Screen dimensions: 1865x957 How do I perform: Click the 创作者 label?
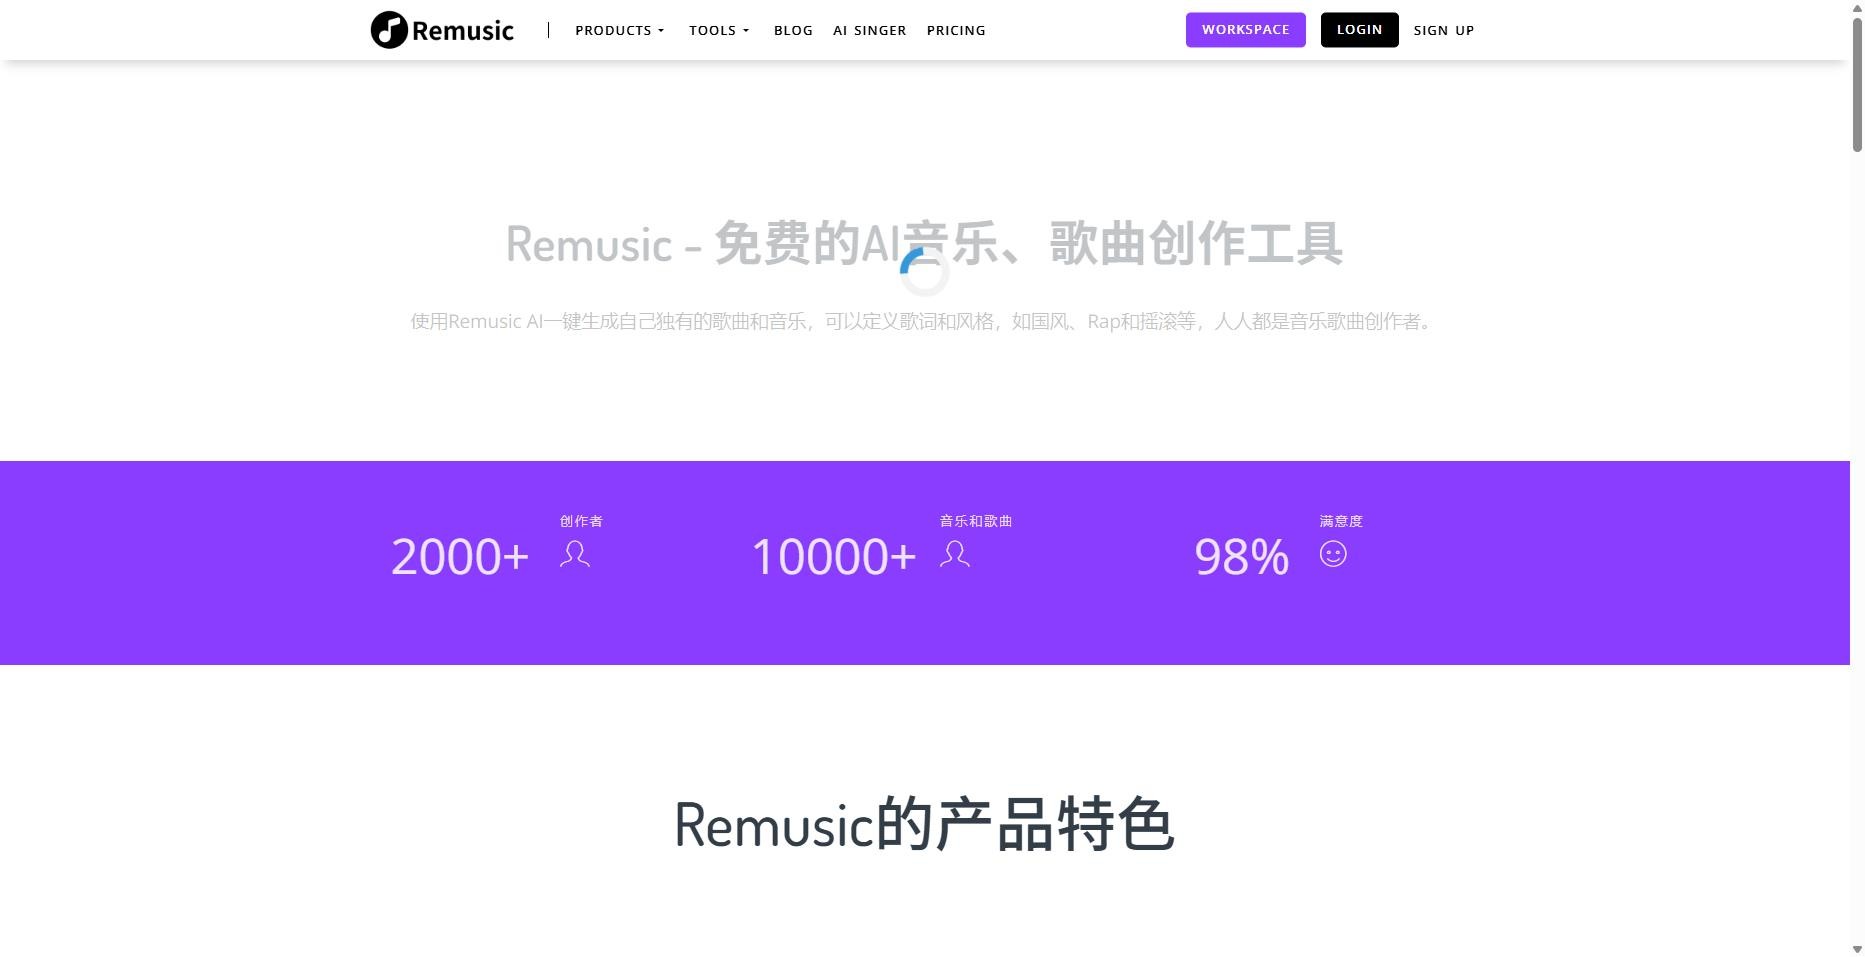[581, 521]
